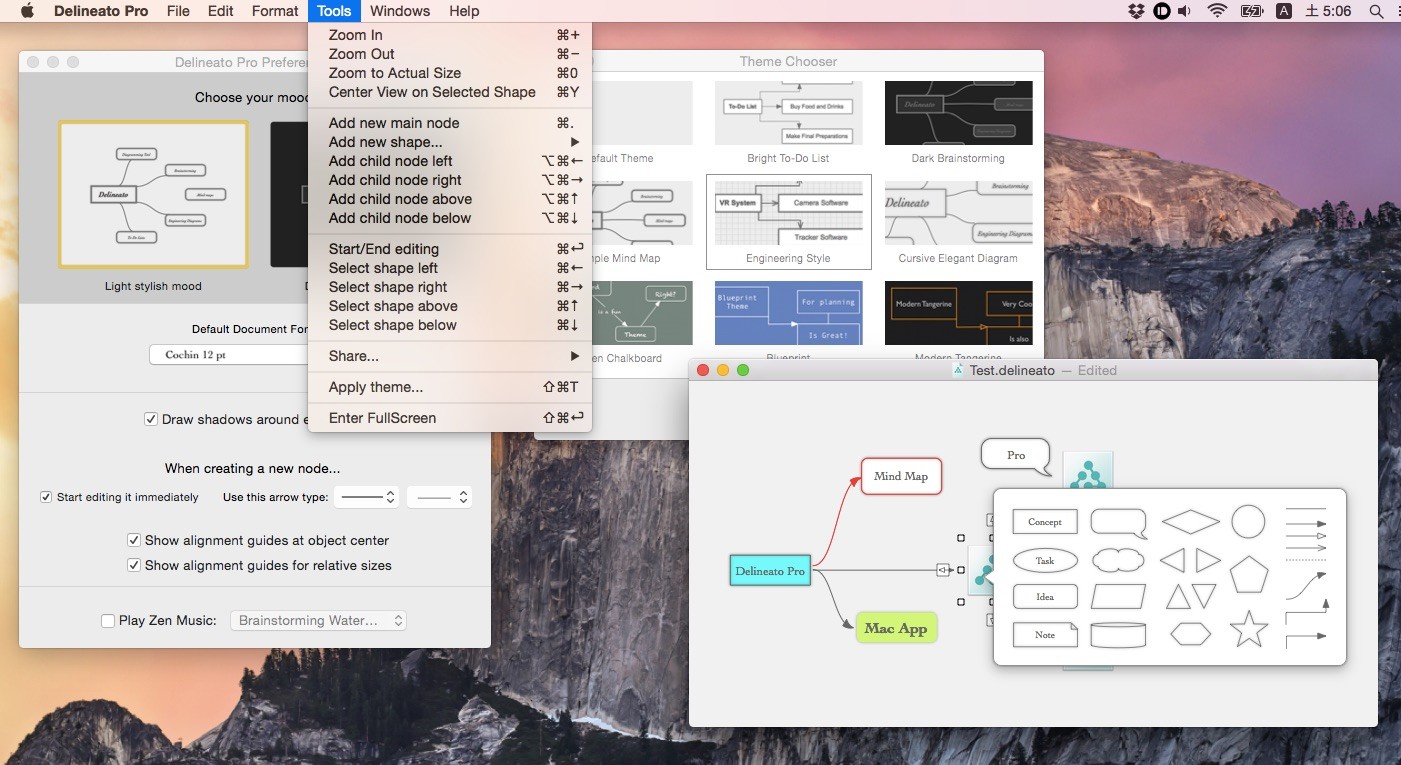Select the Light stylish mood thumbnail
The width and height of the screenshot is (1401, 765).
tap(153, 195)
